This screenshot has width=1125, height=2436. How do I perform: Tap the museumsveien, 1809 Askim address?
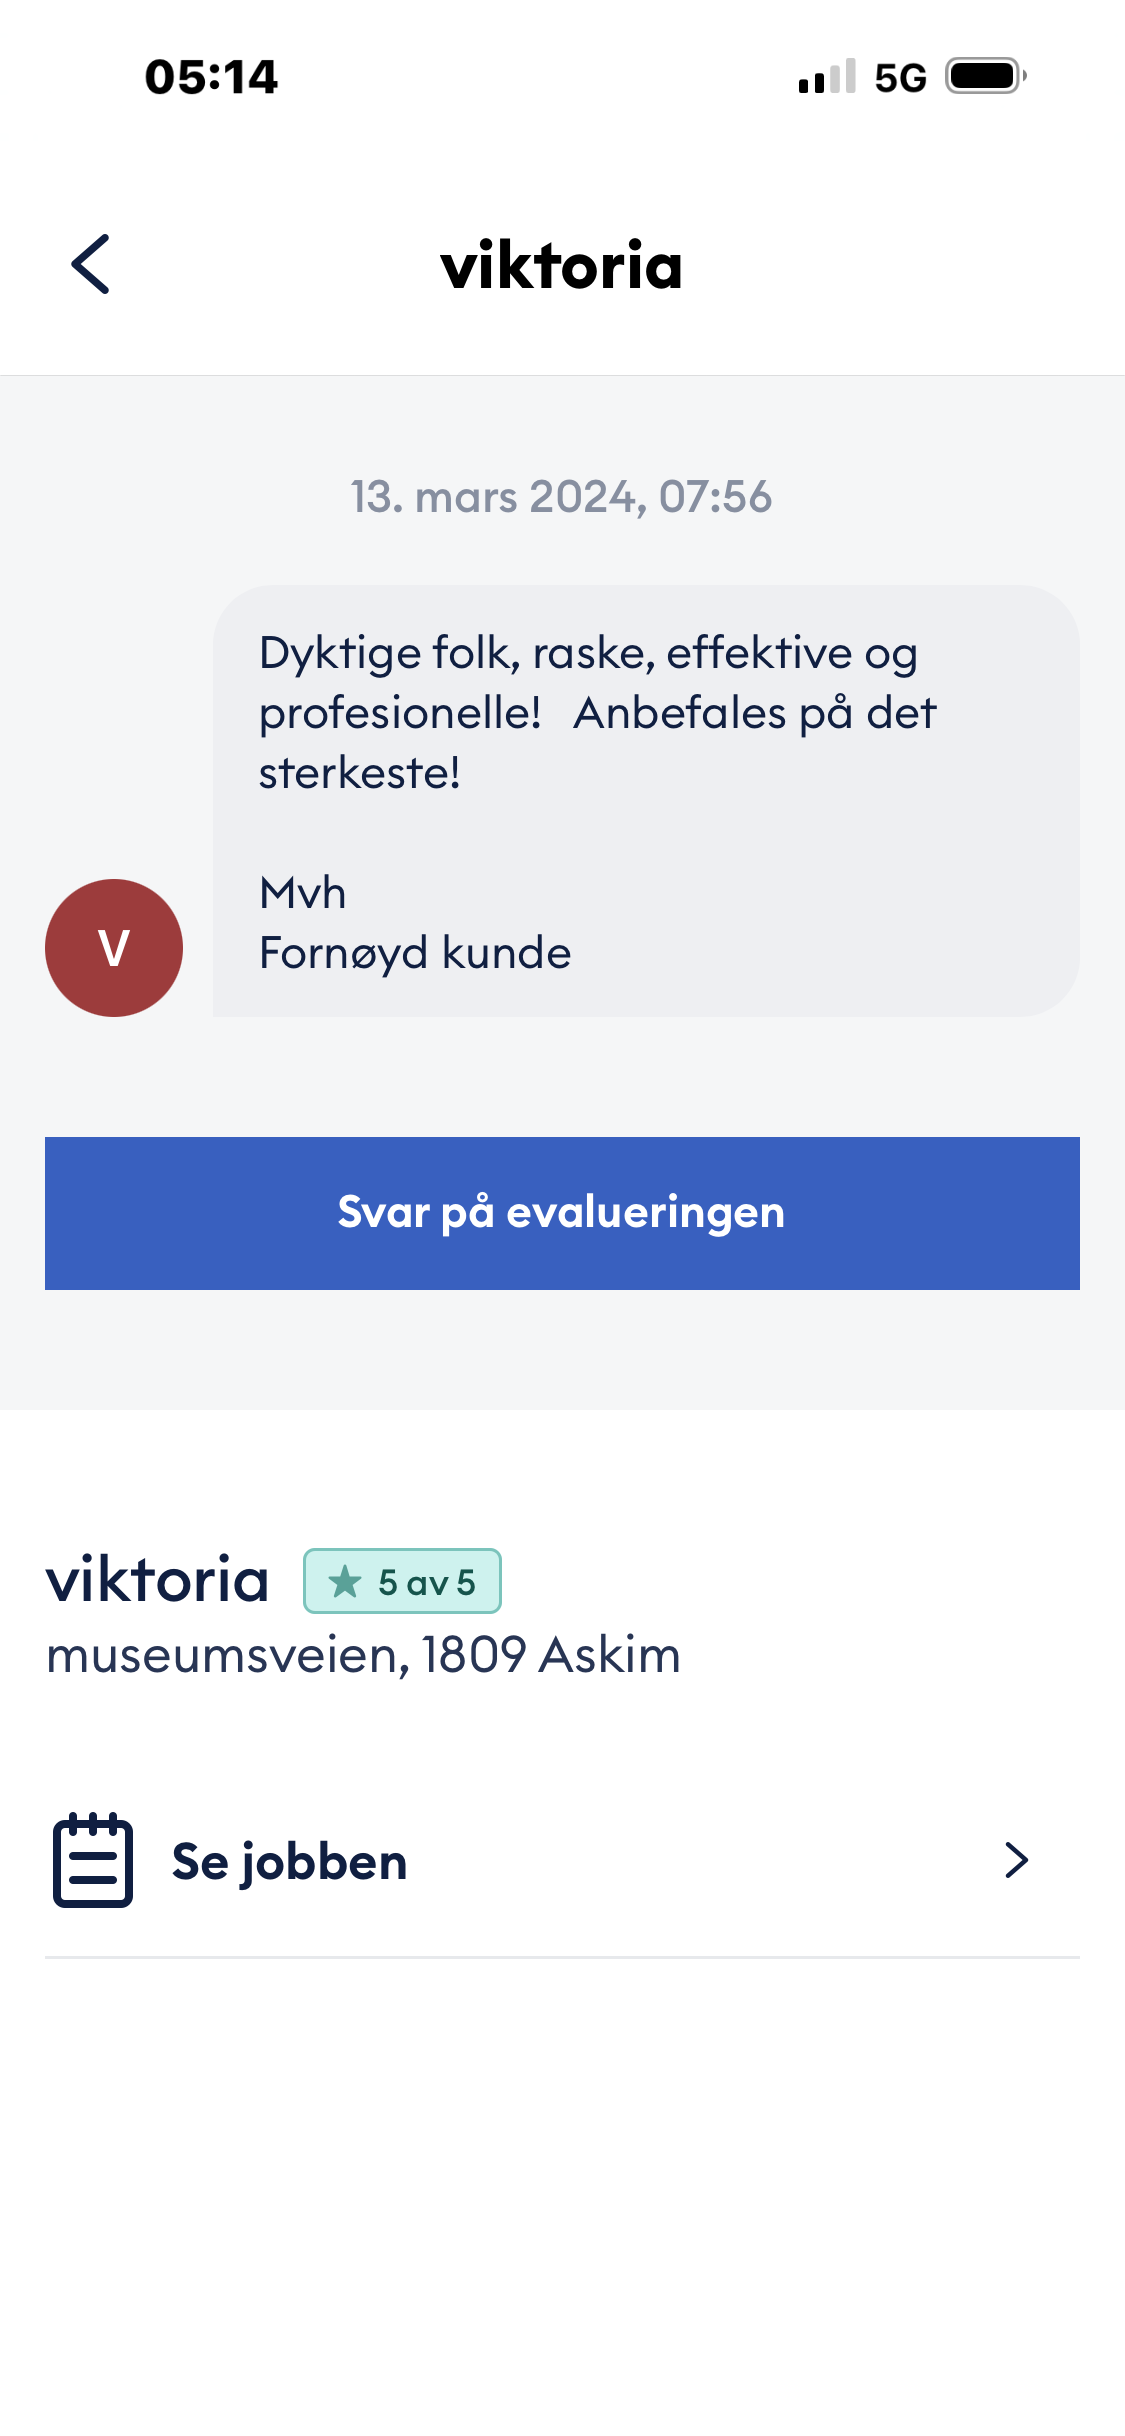[364, 1655]
